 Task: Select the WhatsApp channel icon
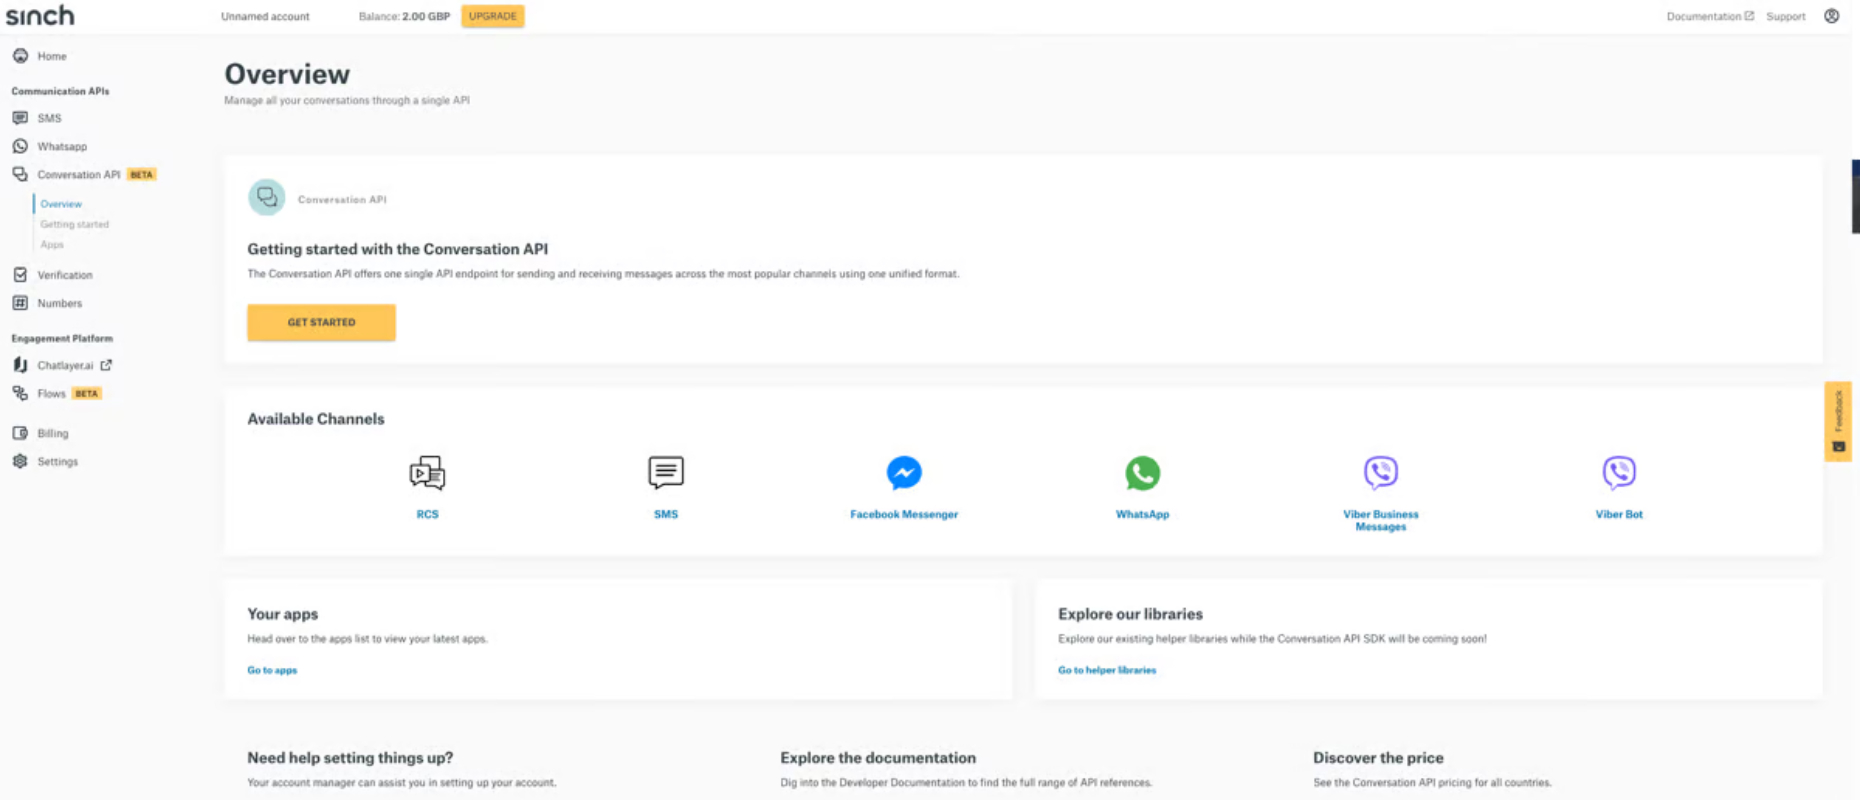click(x=1142, y=473)
